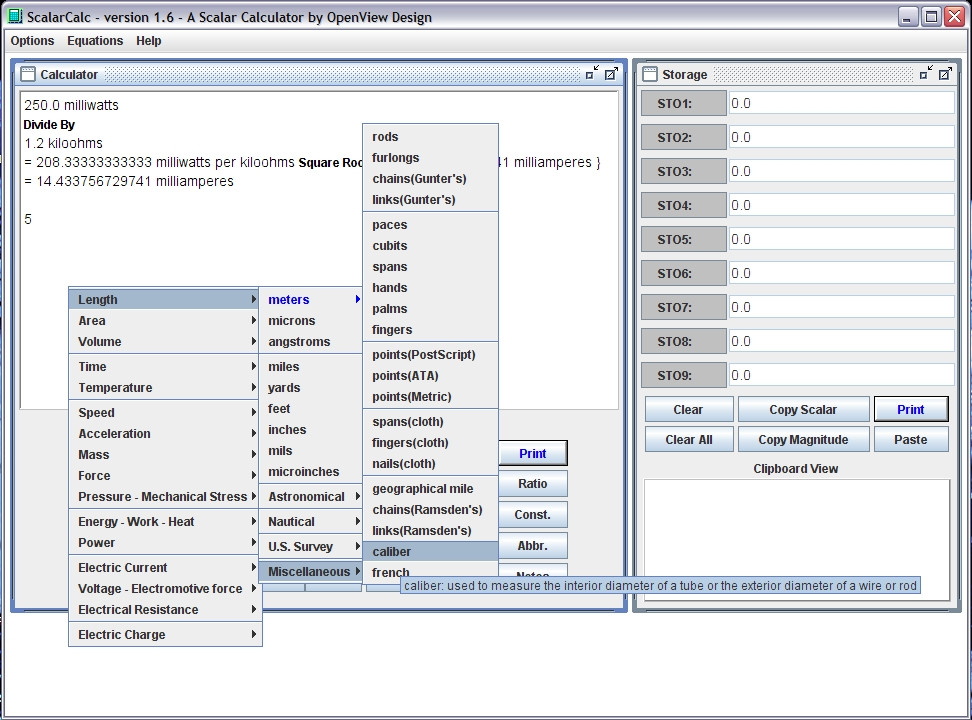Expand the Area category submenu

[x=164, y=321]
